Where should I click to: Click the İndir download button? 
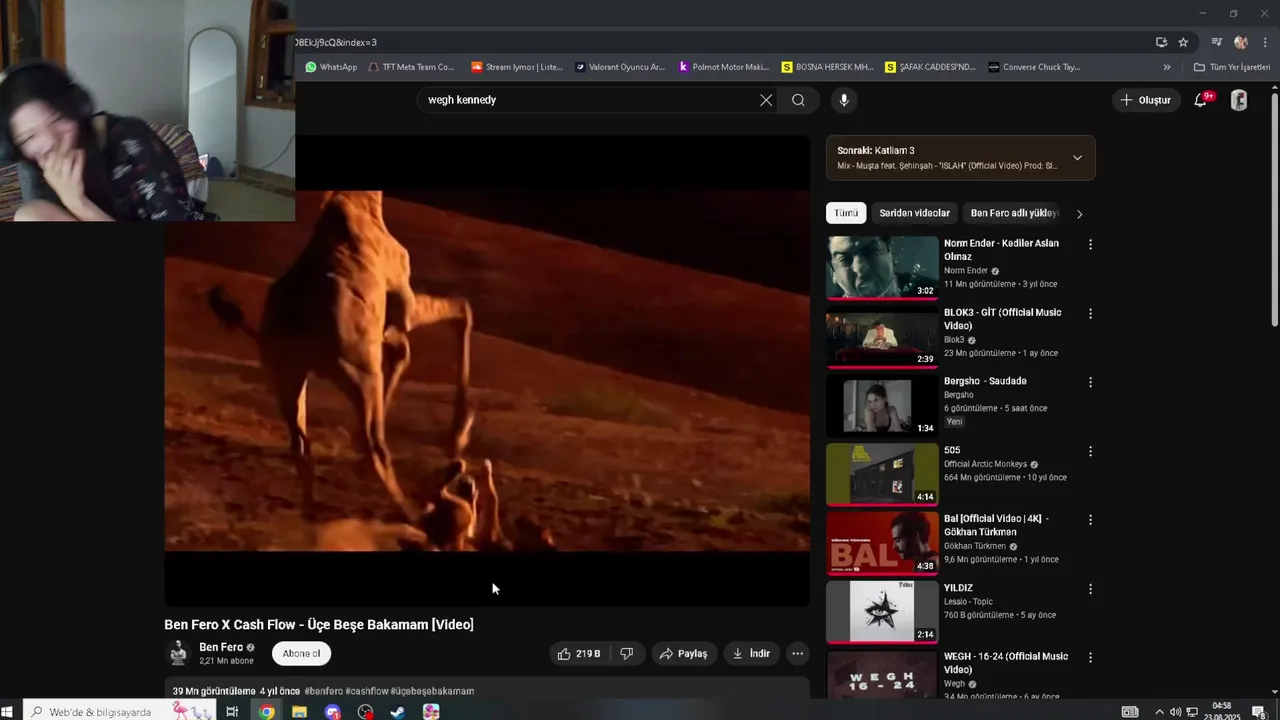751,654
